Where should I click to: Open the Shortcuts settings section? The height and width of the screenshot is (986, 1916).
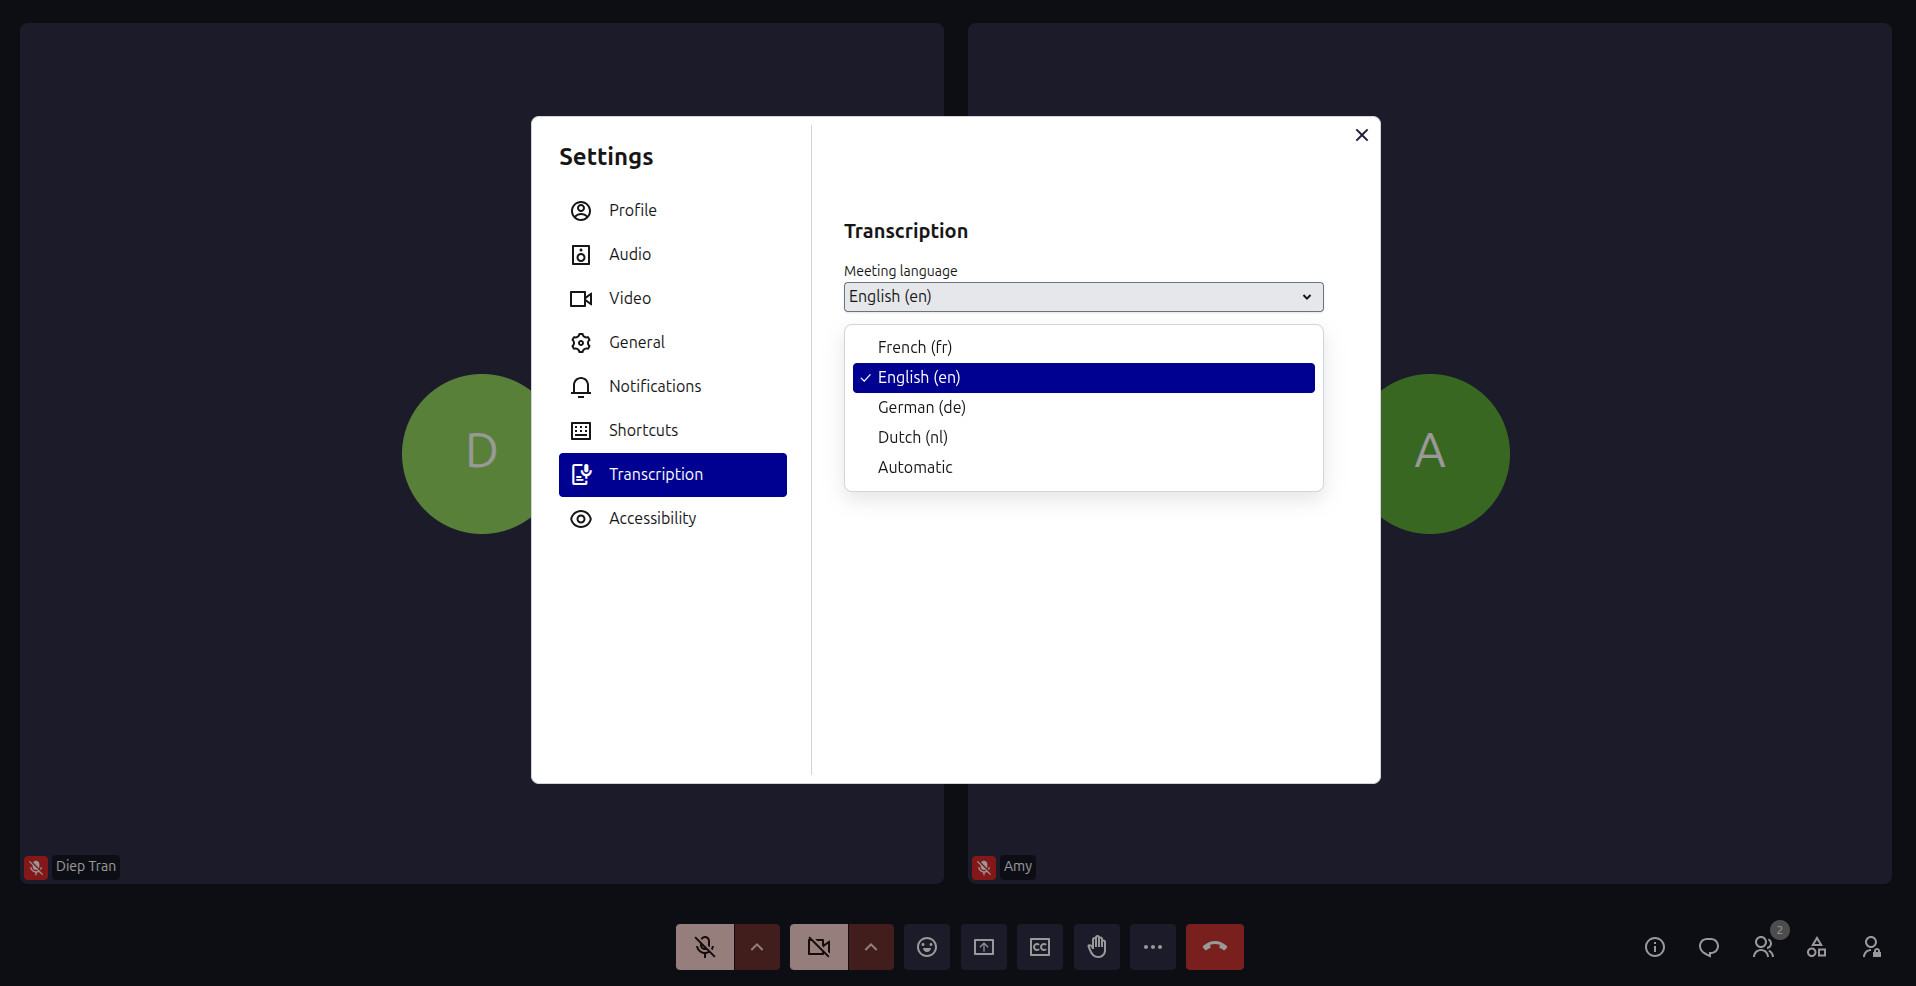pyautogui.click(x=672, y=430)
